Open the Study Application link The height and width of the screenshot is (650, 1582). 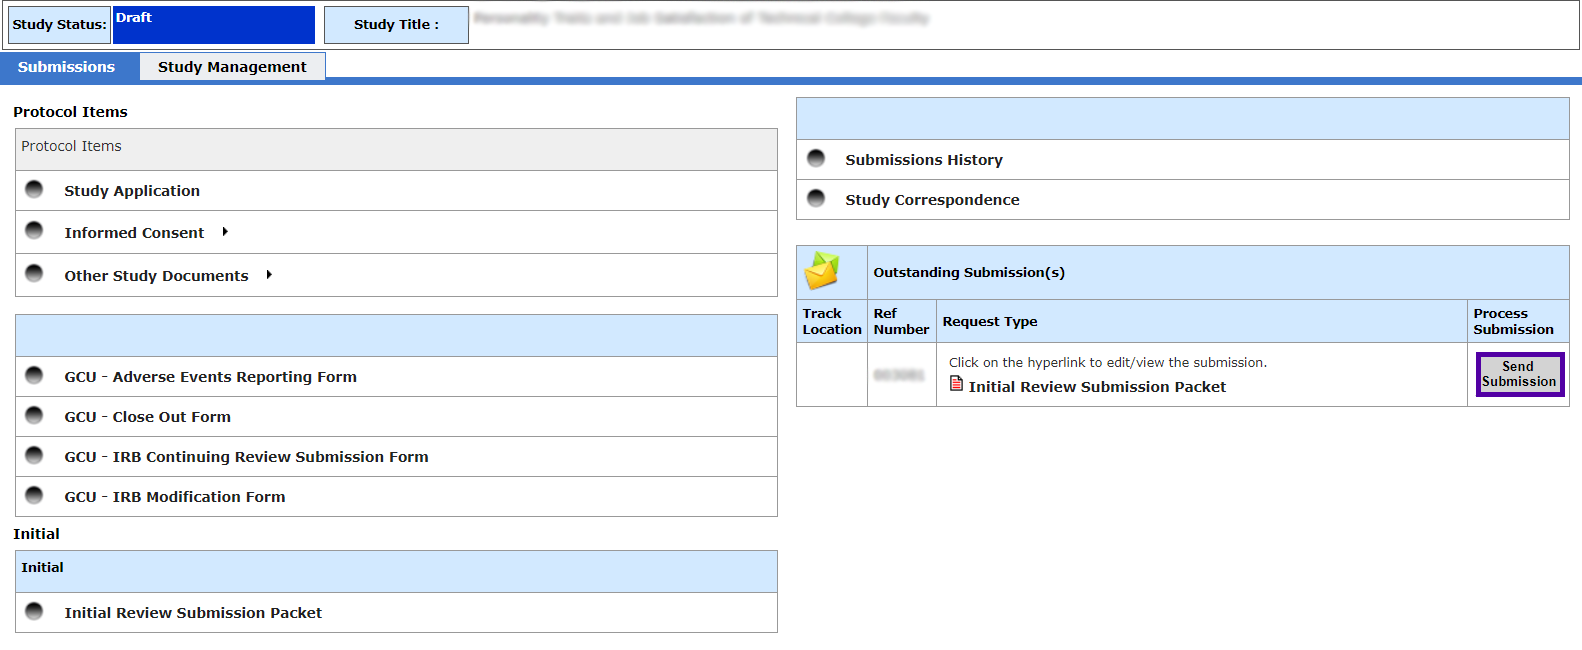(x=132, y=191)
